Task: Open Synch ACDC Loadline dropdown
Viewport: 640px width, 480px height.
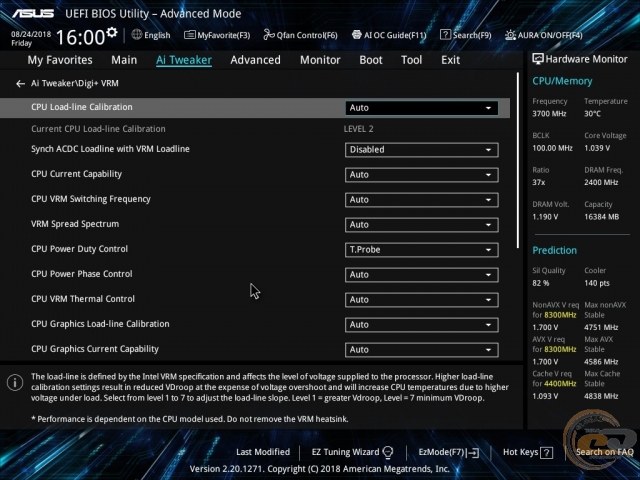Action: pos(421,150)
